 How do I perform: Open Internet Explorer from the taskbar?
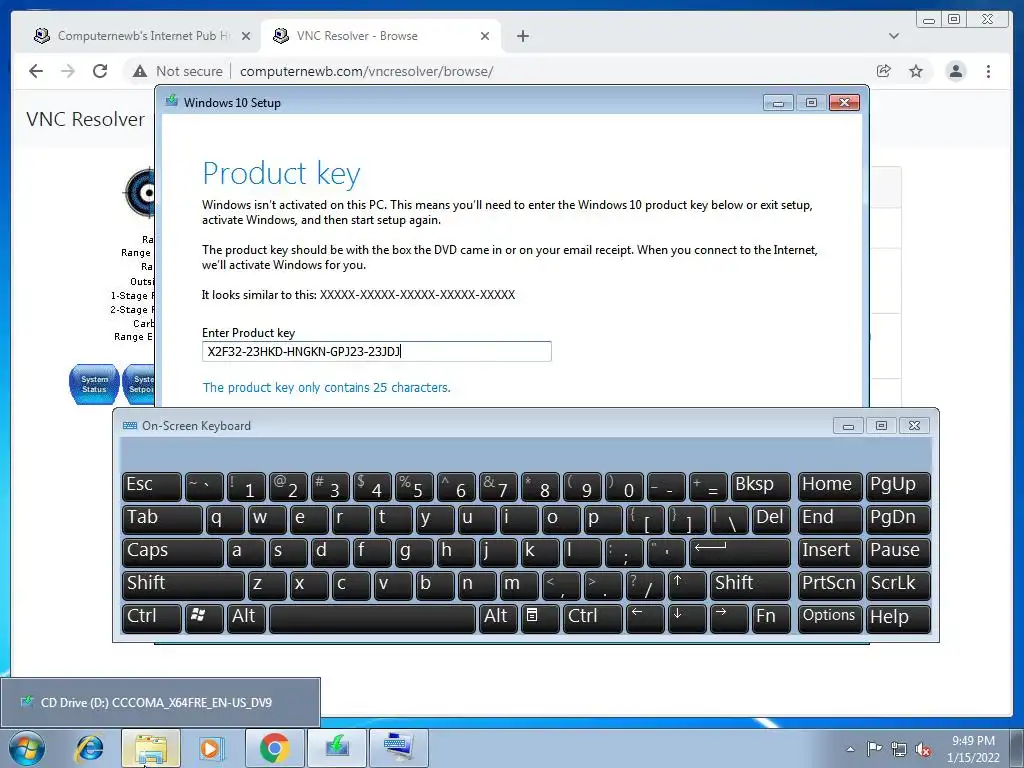(89, 748)
